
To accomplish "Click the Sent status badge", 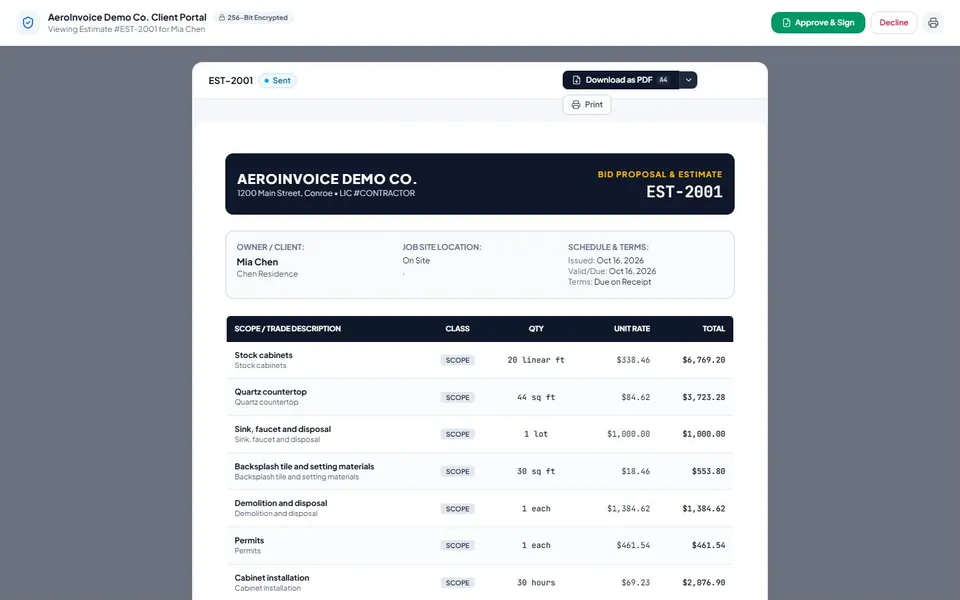I will [x=277, y=81].
